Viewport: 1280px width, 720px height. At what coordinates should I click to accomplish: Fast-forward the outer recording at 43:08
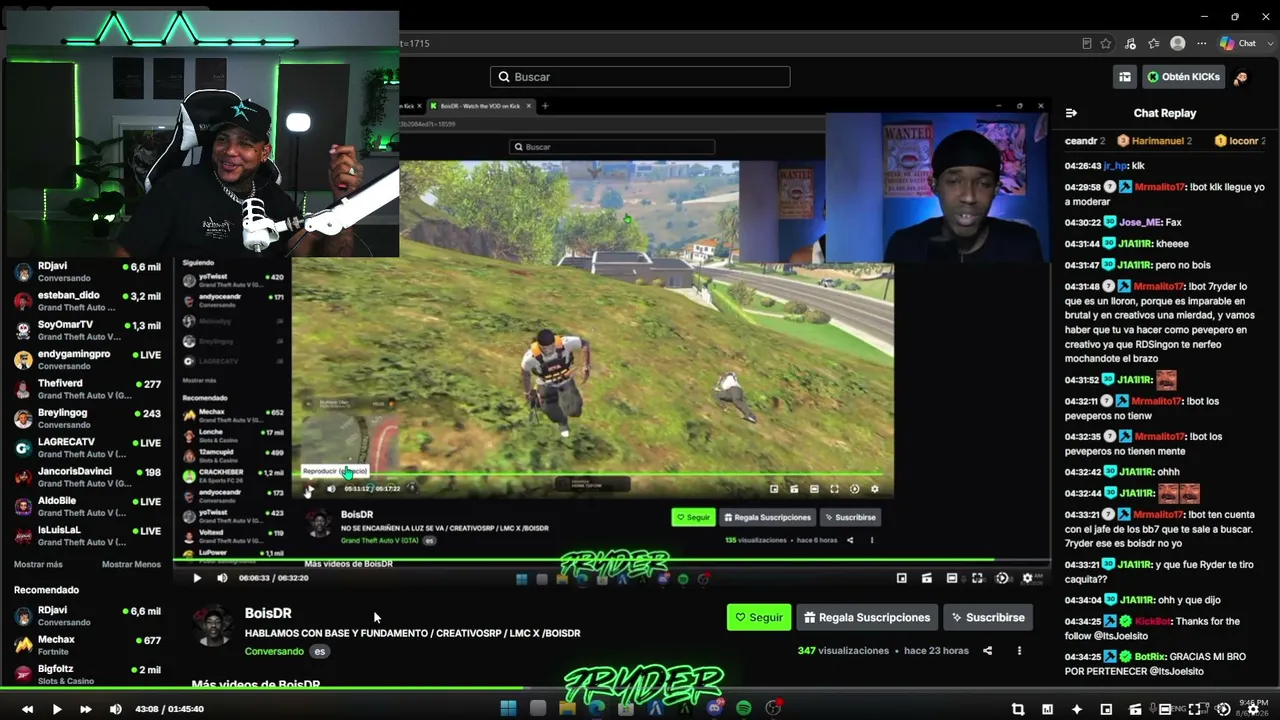pyautogui.click(x=86, y=709)
